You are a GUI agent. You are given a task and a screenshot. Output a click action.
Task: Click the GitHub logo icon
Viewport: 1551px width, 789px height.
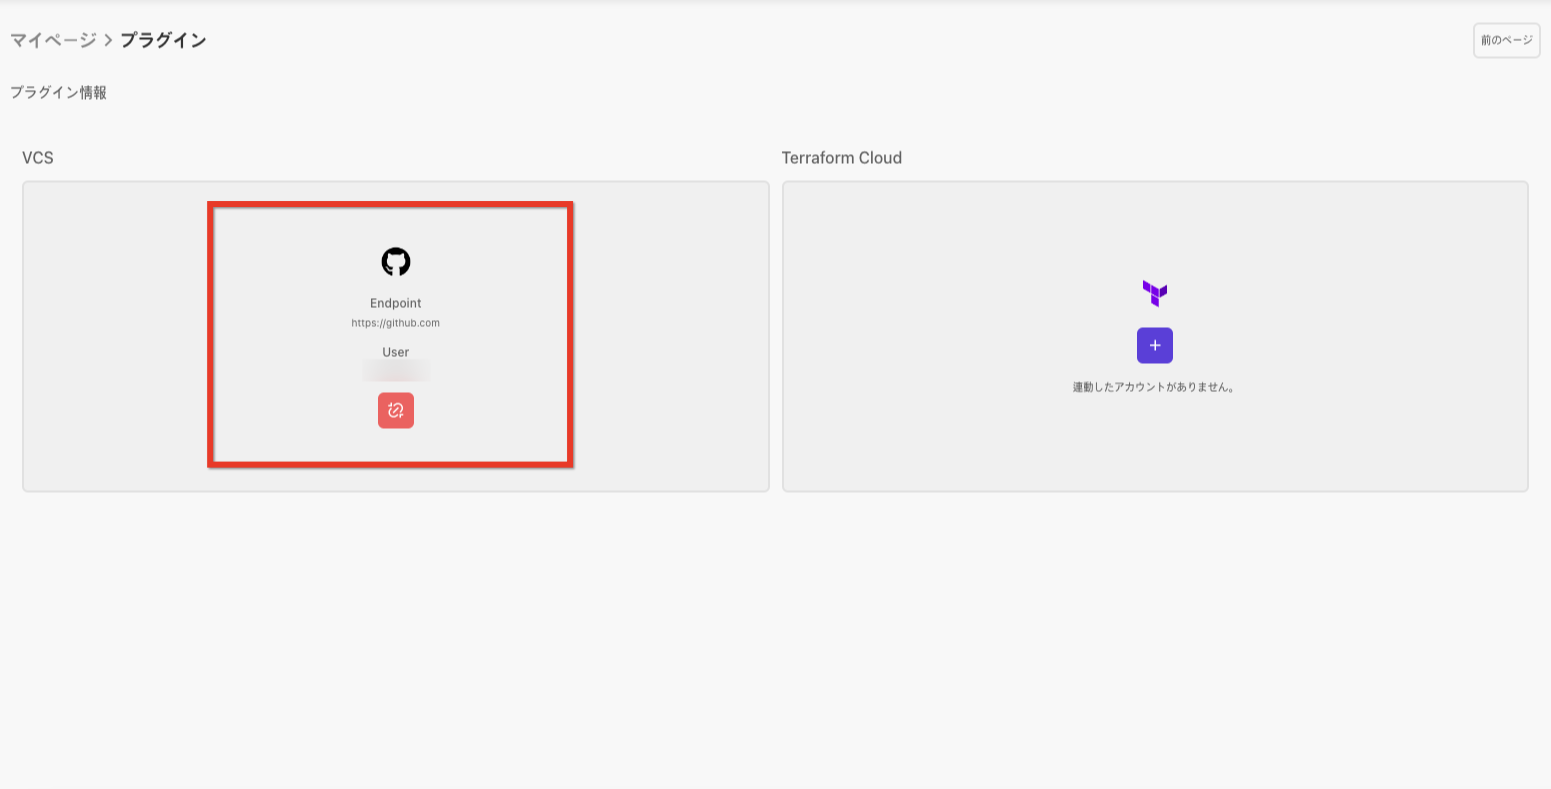396,262
